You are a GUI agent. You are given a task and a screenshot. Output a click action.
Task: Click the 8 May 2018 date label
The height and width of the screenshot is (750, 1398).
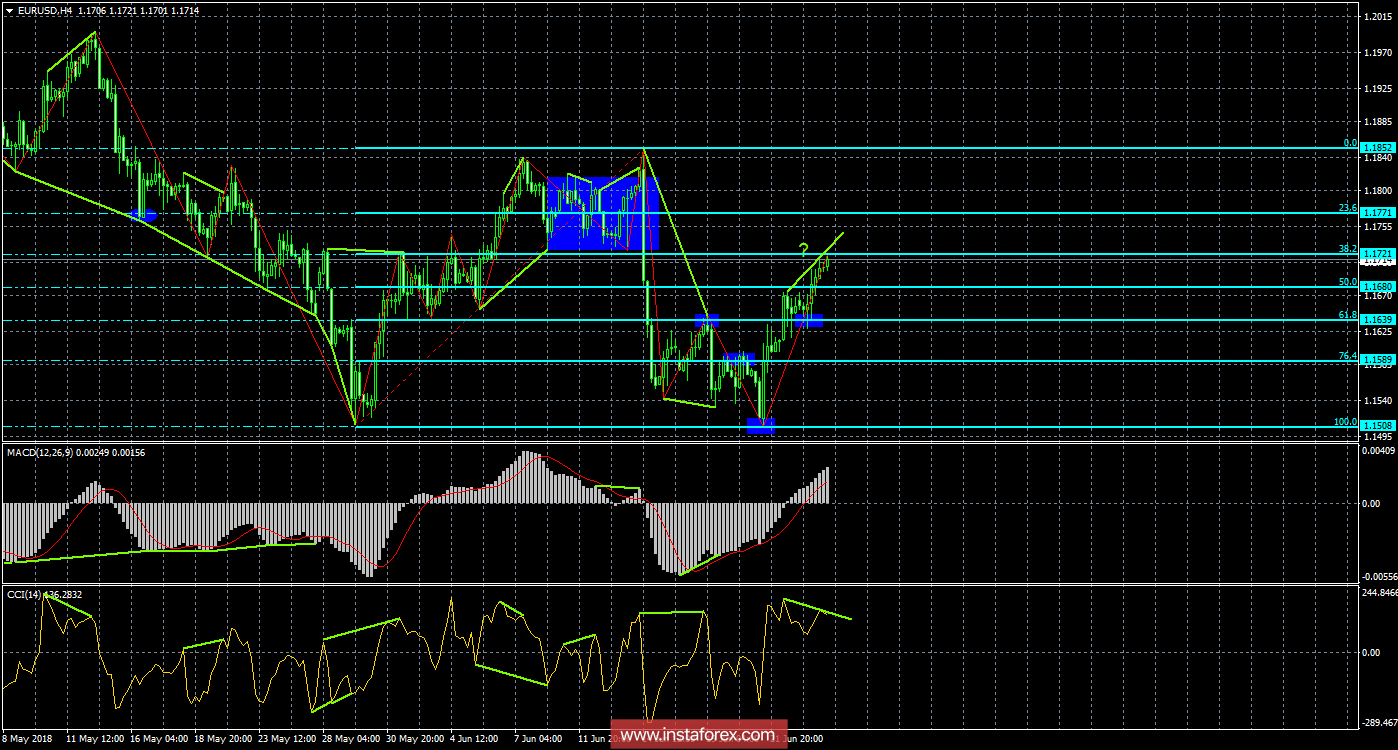[28, 739]
